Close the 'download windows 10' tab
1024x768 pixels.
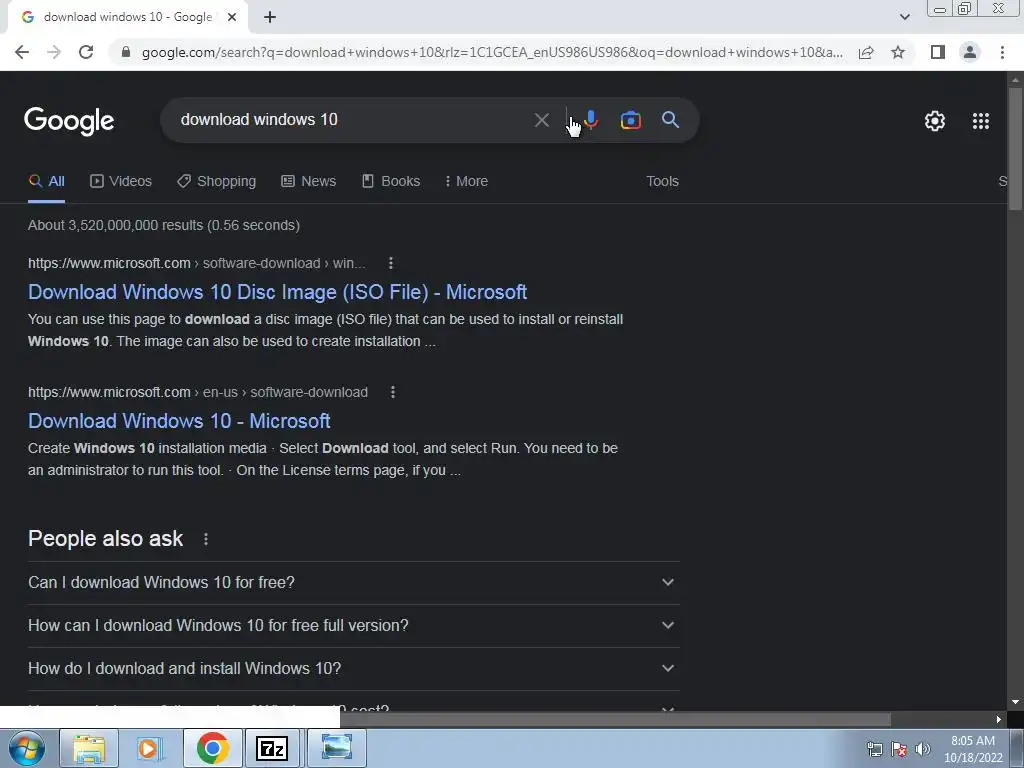pyautogui.click(x=232, y=18)
